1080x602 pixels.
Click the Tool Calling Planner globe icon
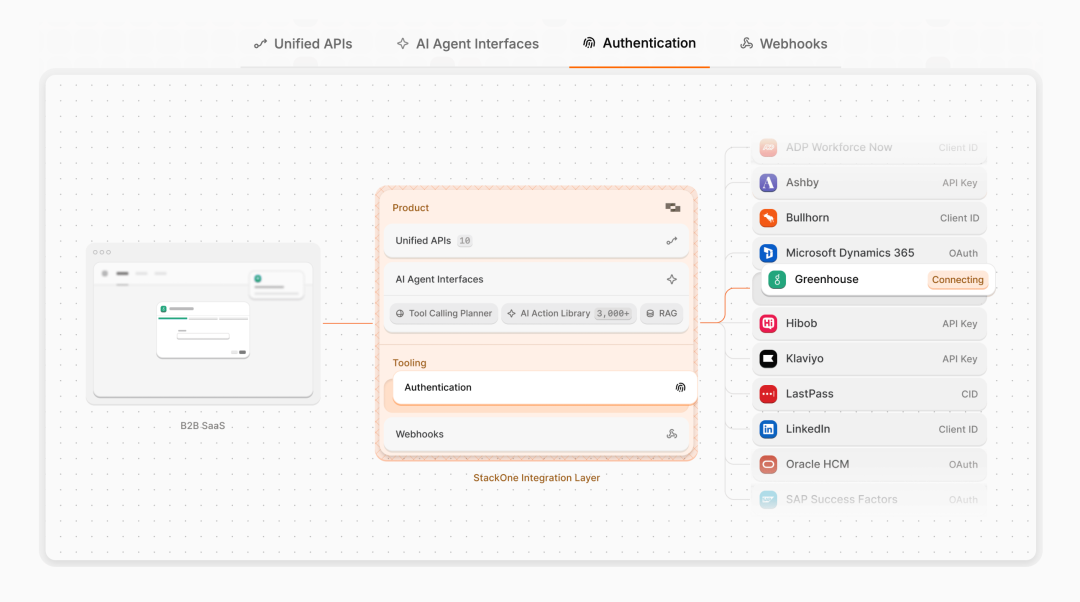tap(400, 313)
